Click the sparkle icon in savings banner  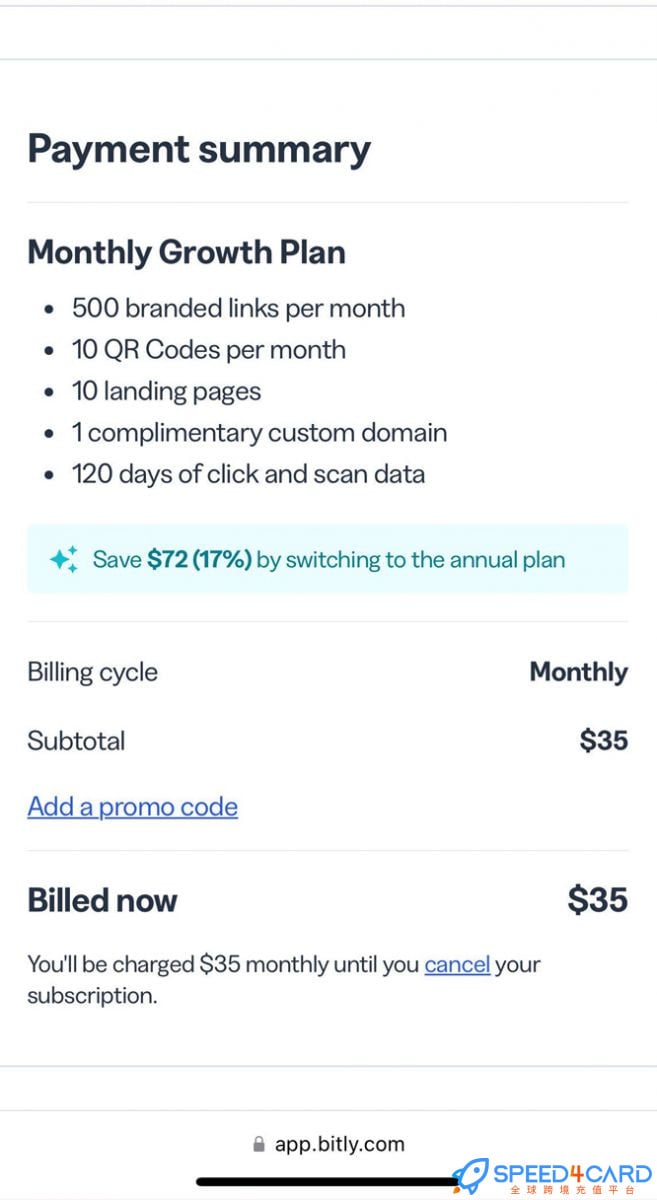click(64, 559)
